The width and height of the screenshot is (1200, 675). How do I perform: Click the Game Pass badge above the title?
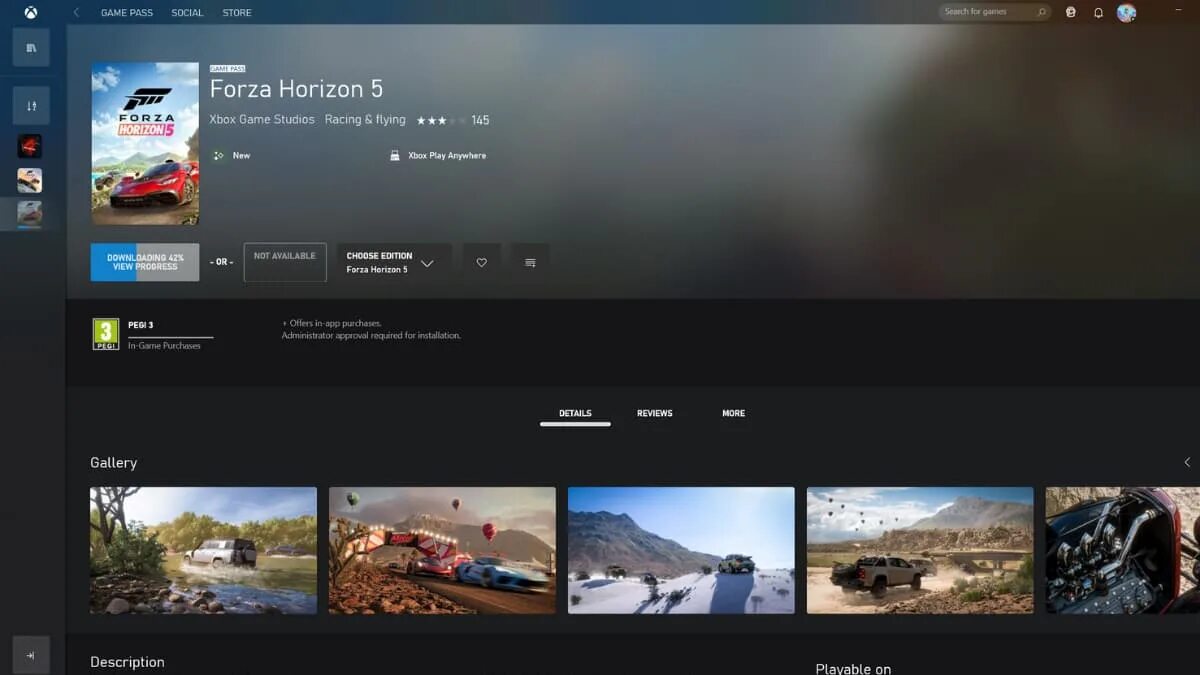pos(227,69)
